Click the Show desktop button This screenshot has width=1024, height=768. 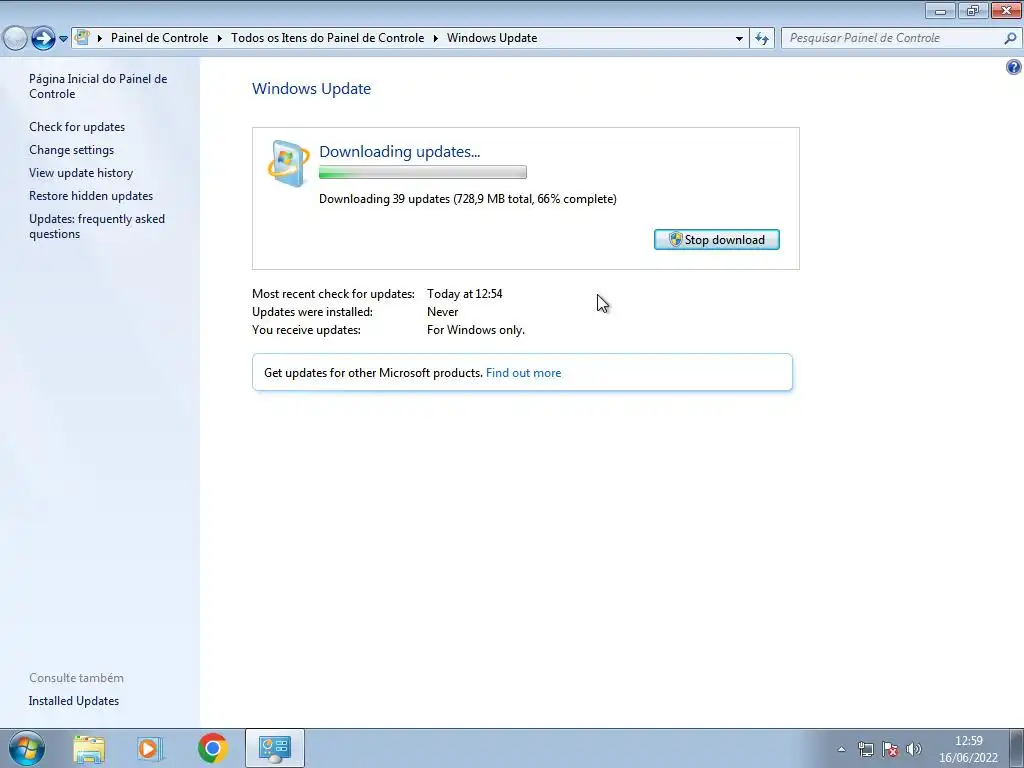coord(1017,748)
